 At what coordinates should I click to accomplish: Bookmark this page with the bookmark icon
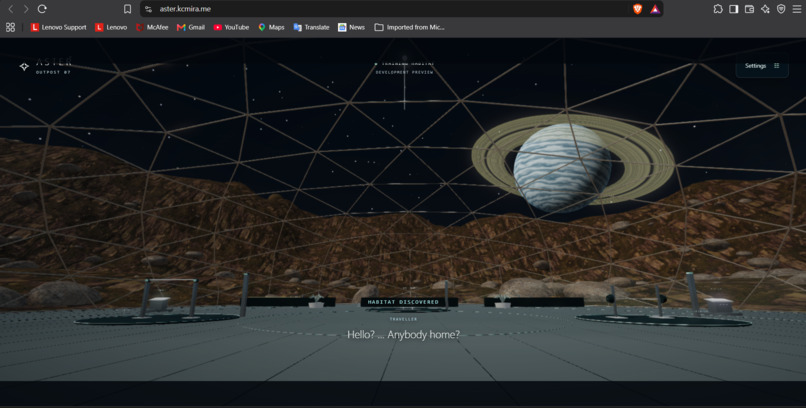point(127,9)
